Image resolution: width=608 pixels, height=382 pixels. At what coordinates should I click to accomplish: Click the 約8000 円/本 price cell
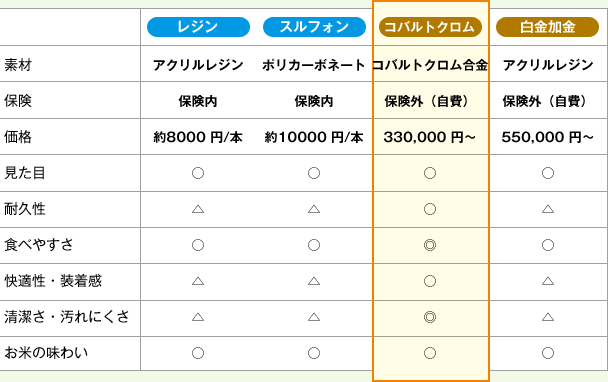[198, 137]
